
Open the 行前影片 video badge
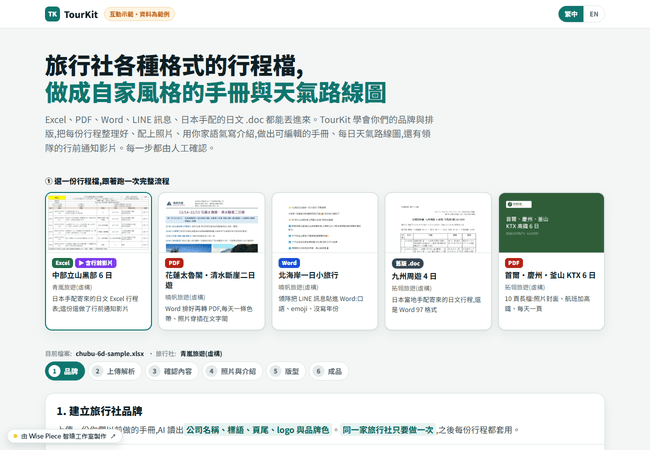pos(96,263)
